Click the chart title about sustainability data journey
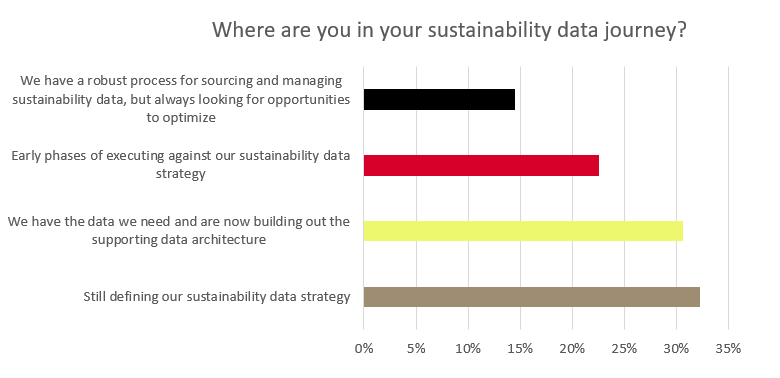This screenshot has width=780, height=378. (x=449, y=30)
